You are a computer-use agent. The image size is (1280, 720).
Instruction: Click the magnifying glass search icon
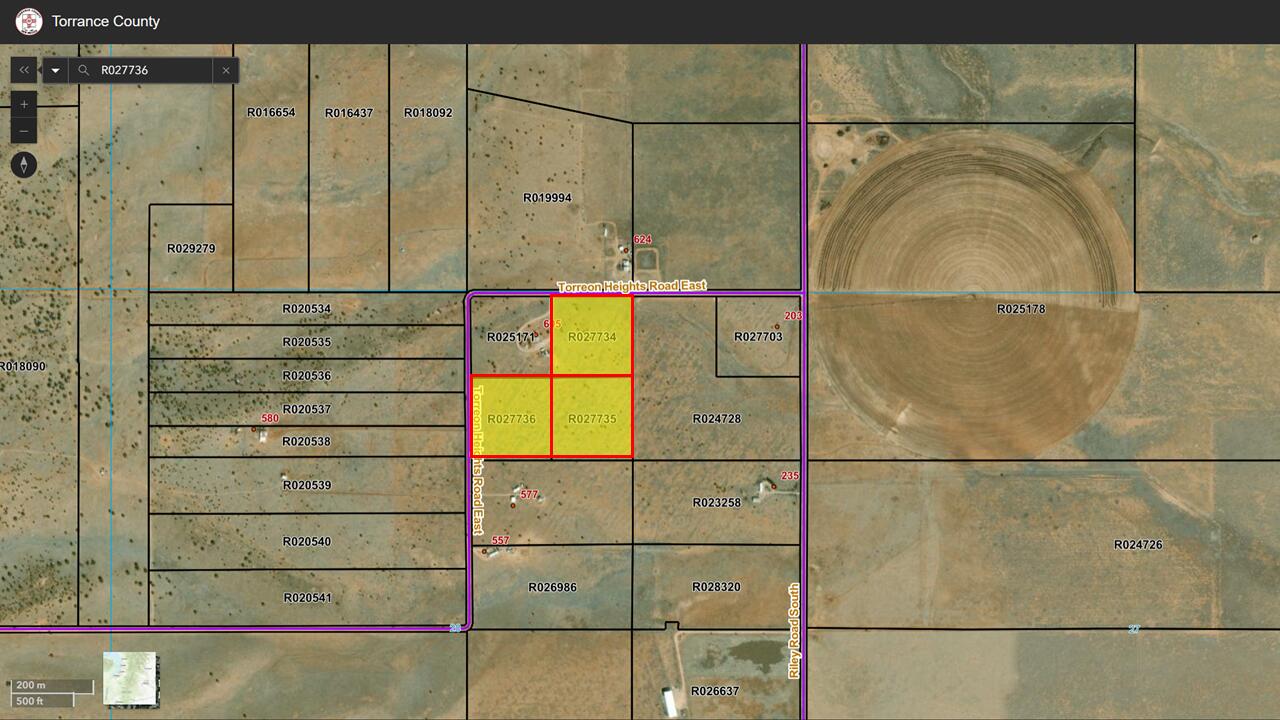point(82,70)
